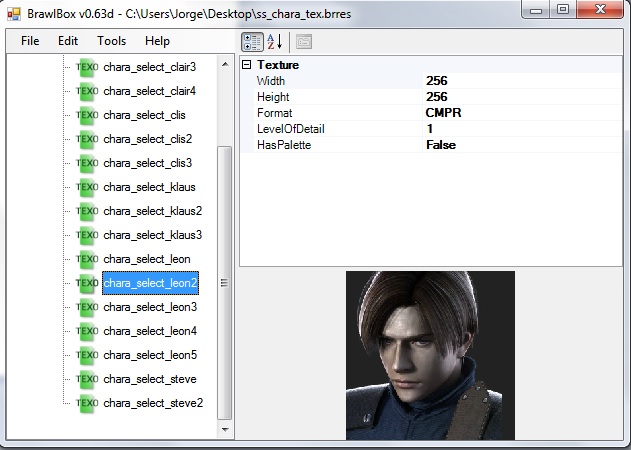The image size is (631, 450).
Task: Collapse the Texture property category
Action: [247, 65]
